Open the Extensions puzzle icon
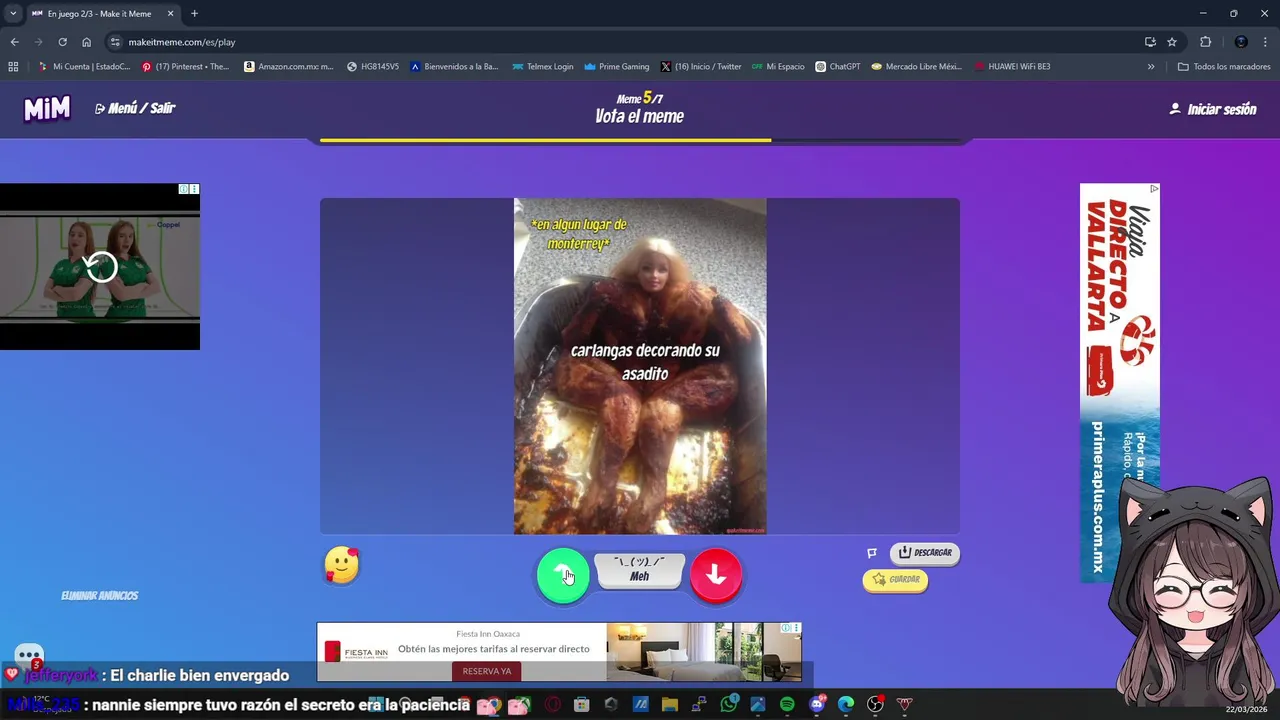This screenshot has height=720, width=1280. click(1205, 42)
